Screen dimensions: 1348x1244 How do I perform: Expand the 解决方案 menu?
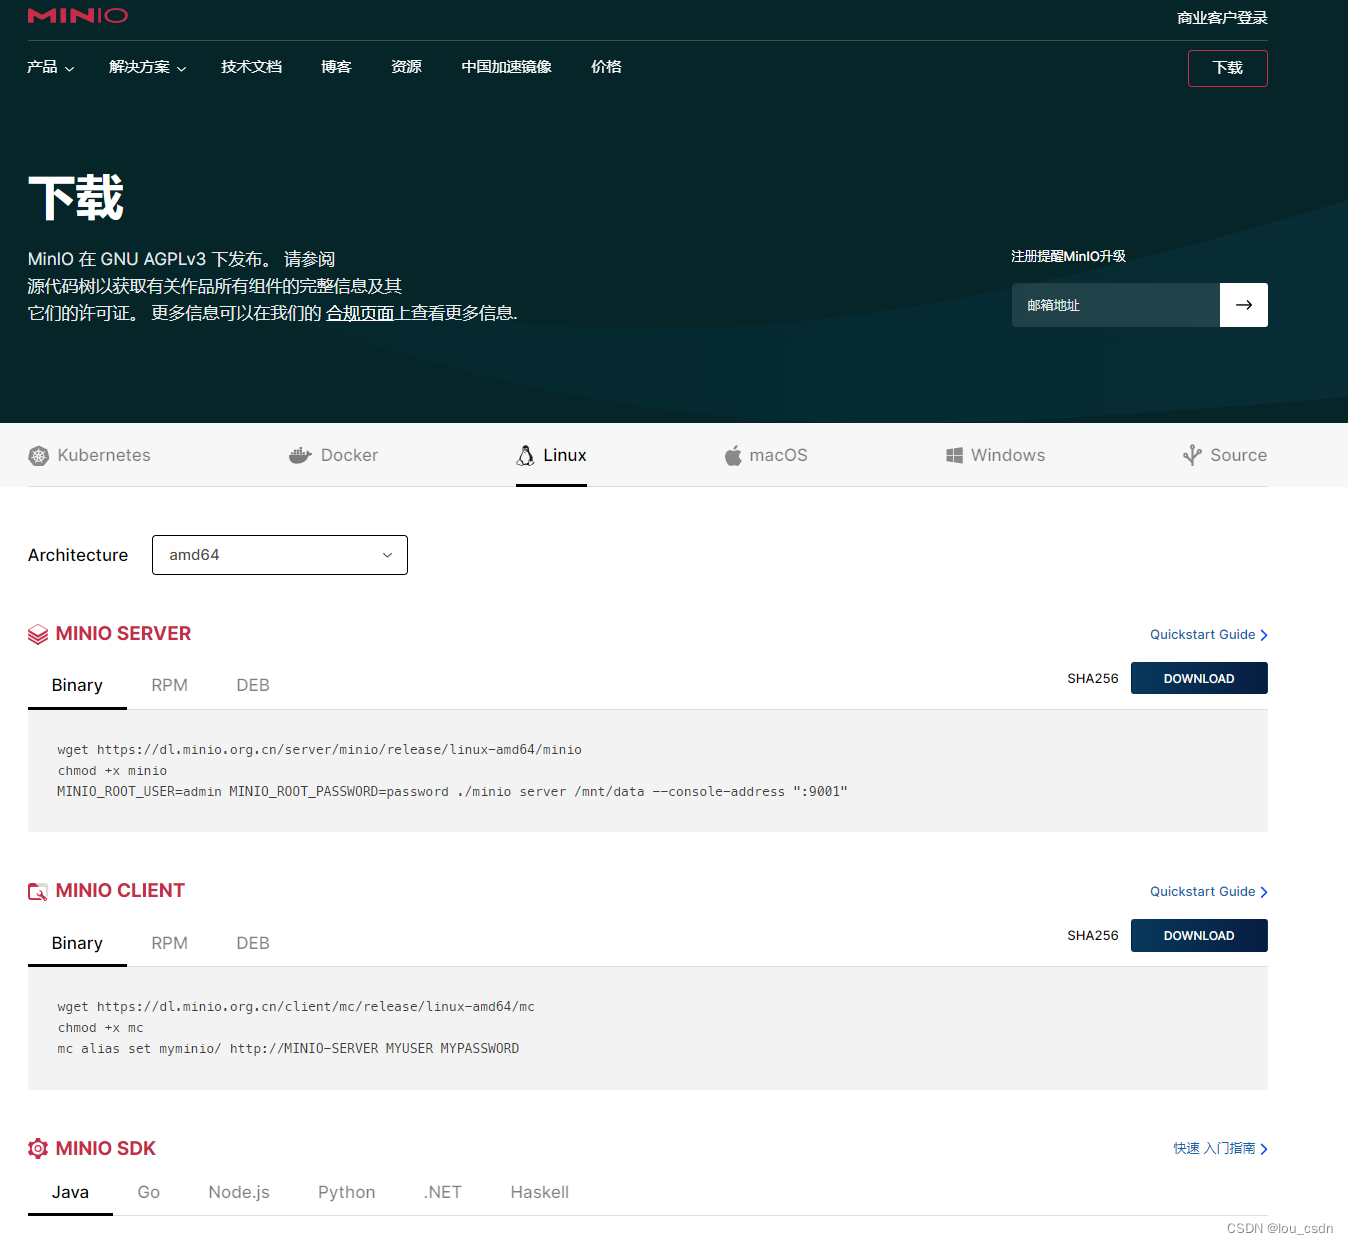[x=148, y=67]
